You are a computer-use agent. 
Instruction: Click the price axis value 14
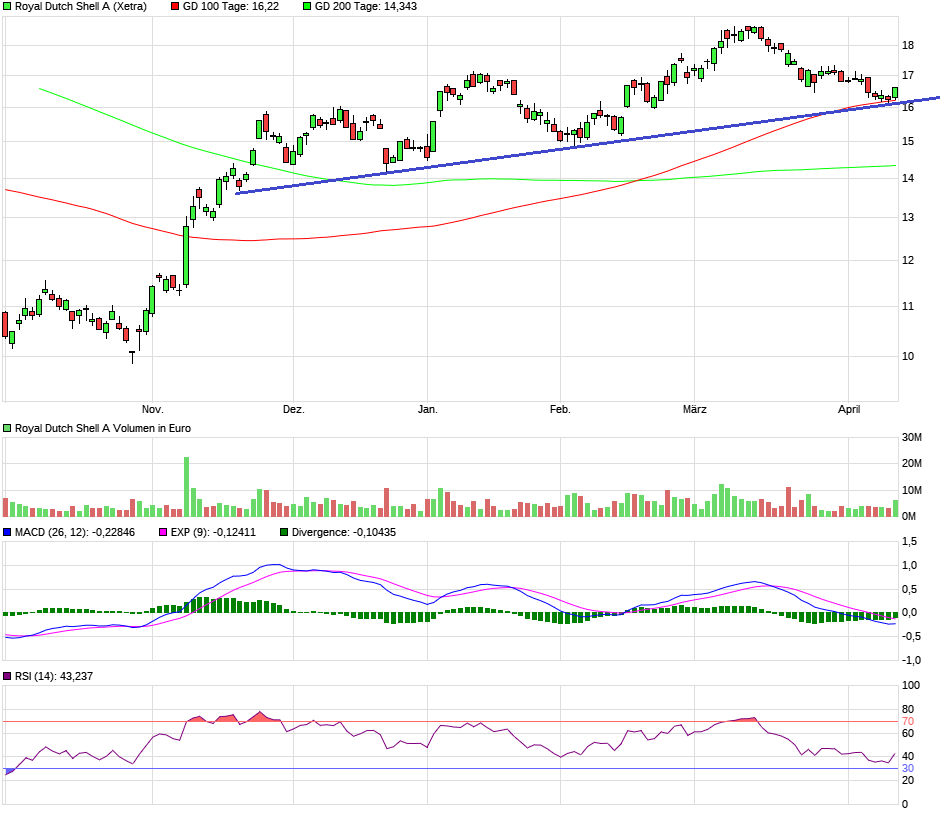coord(908,178)
